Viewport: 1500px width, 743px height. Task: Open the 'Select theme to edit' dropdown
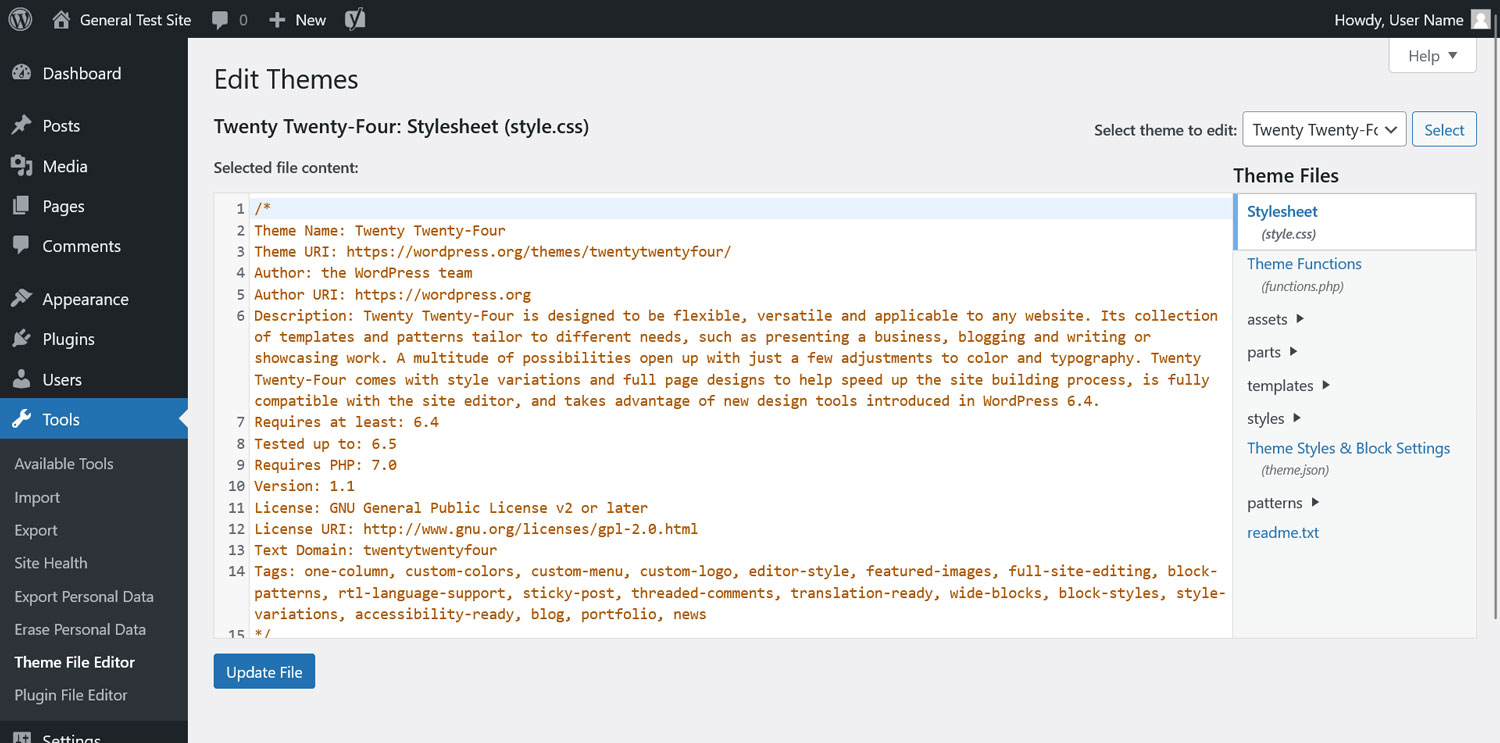(x=1324, y=129)
